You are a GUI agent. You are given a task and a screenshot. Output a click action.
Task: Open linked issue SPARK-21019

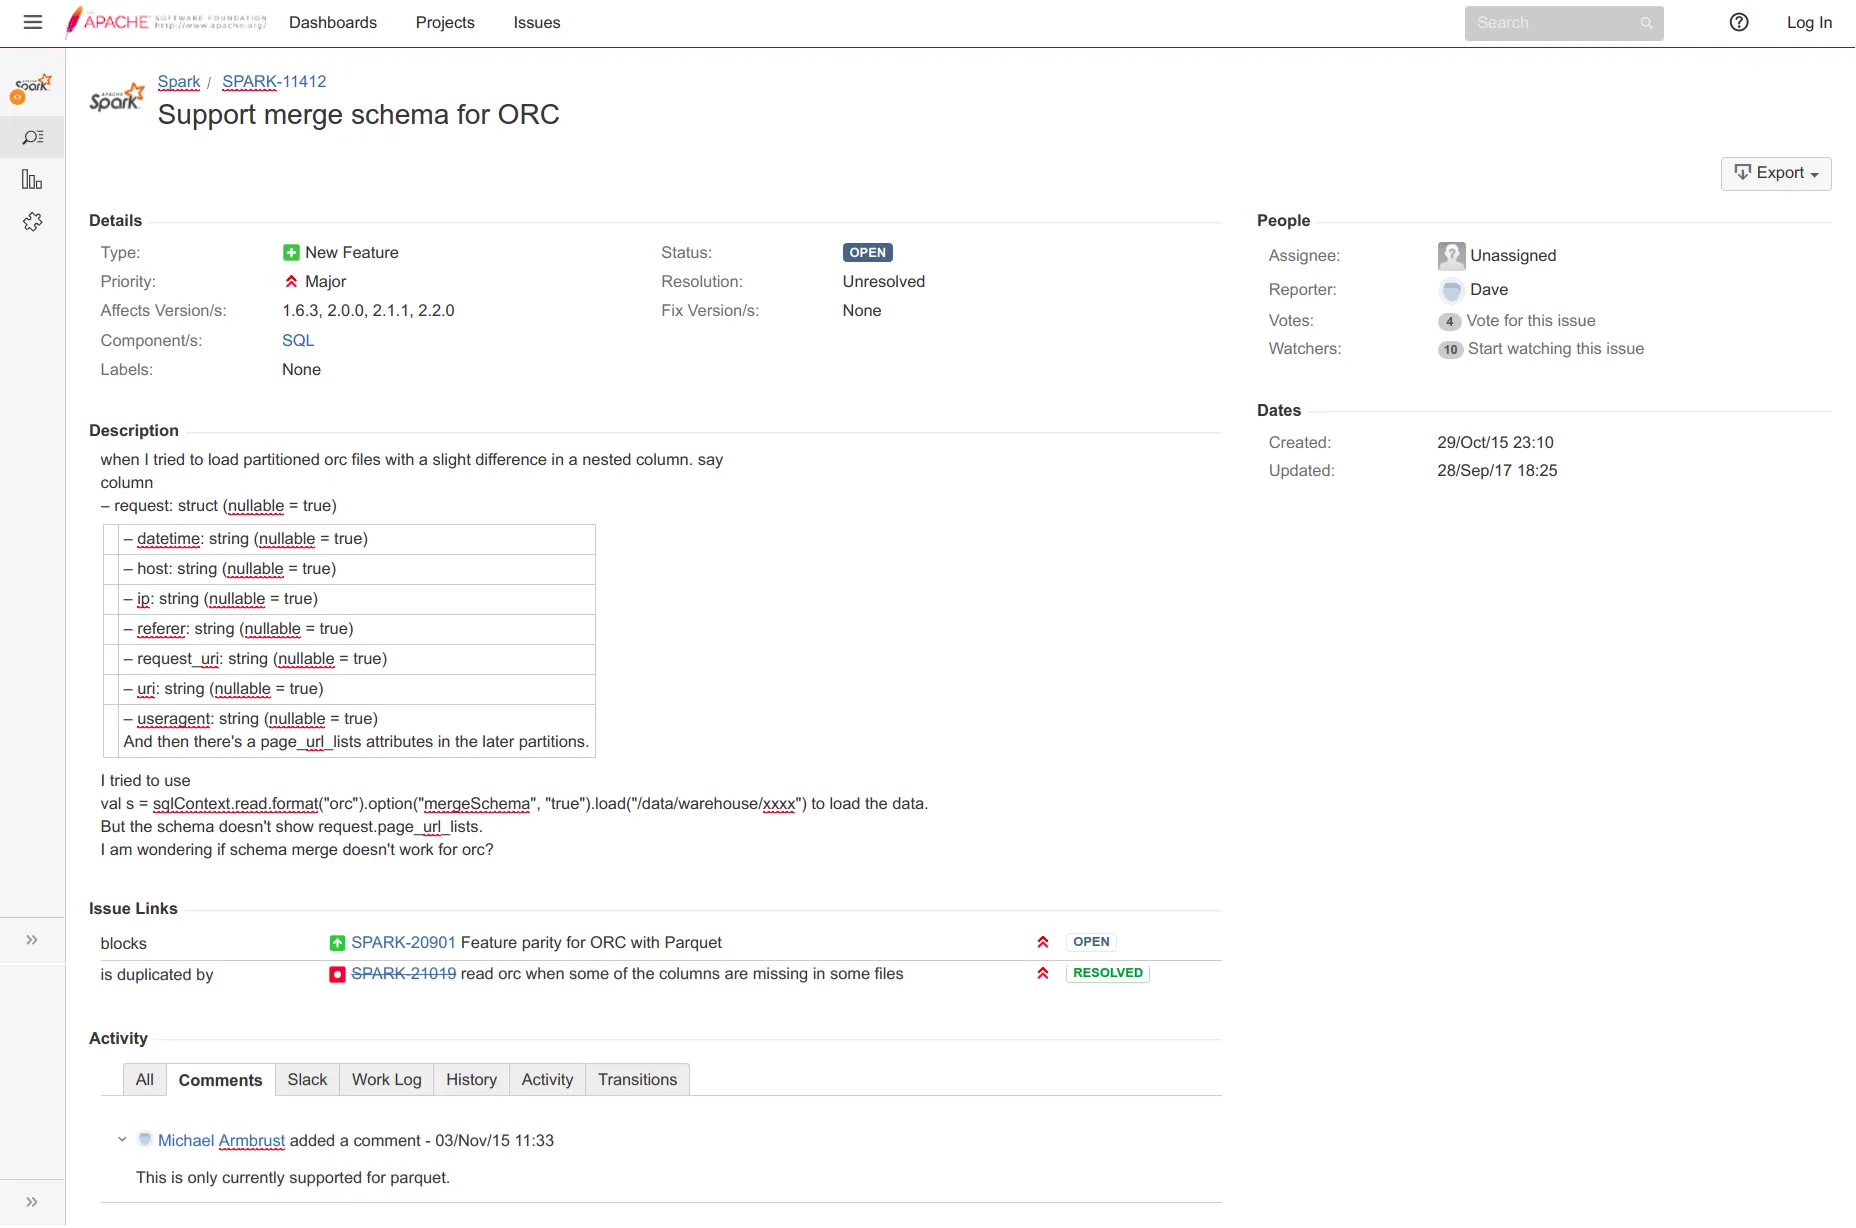403,974
